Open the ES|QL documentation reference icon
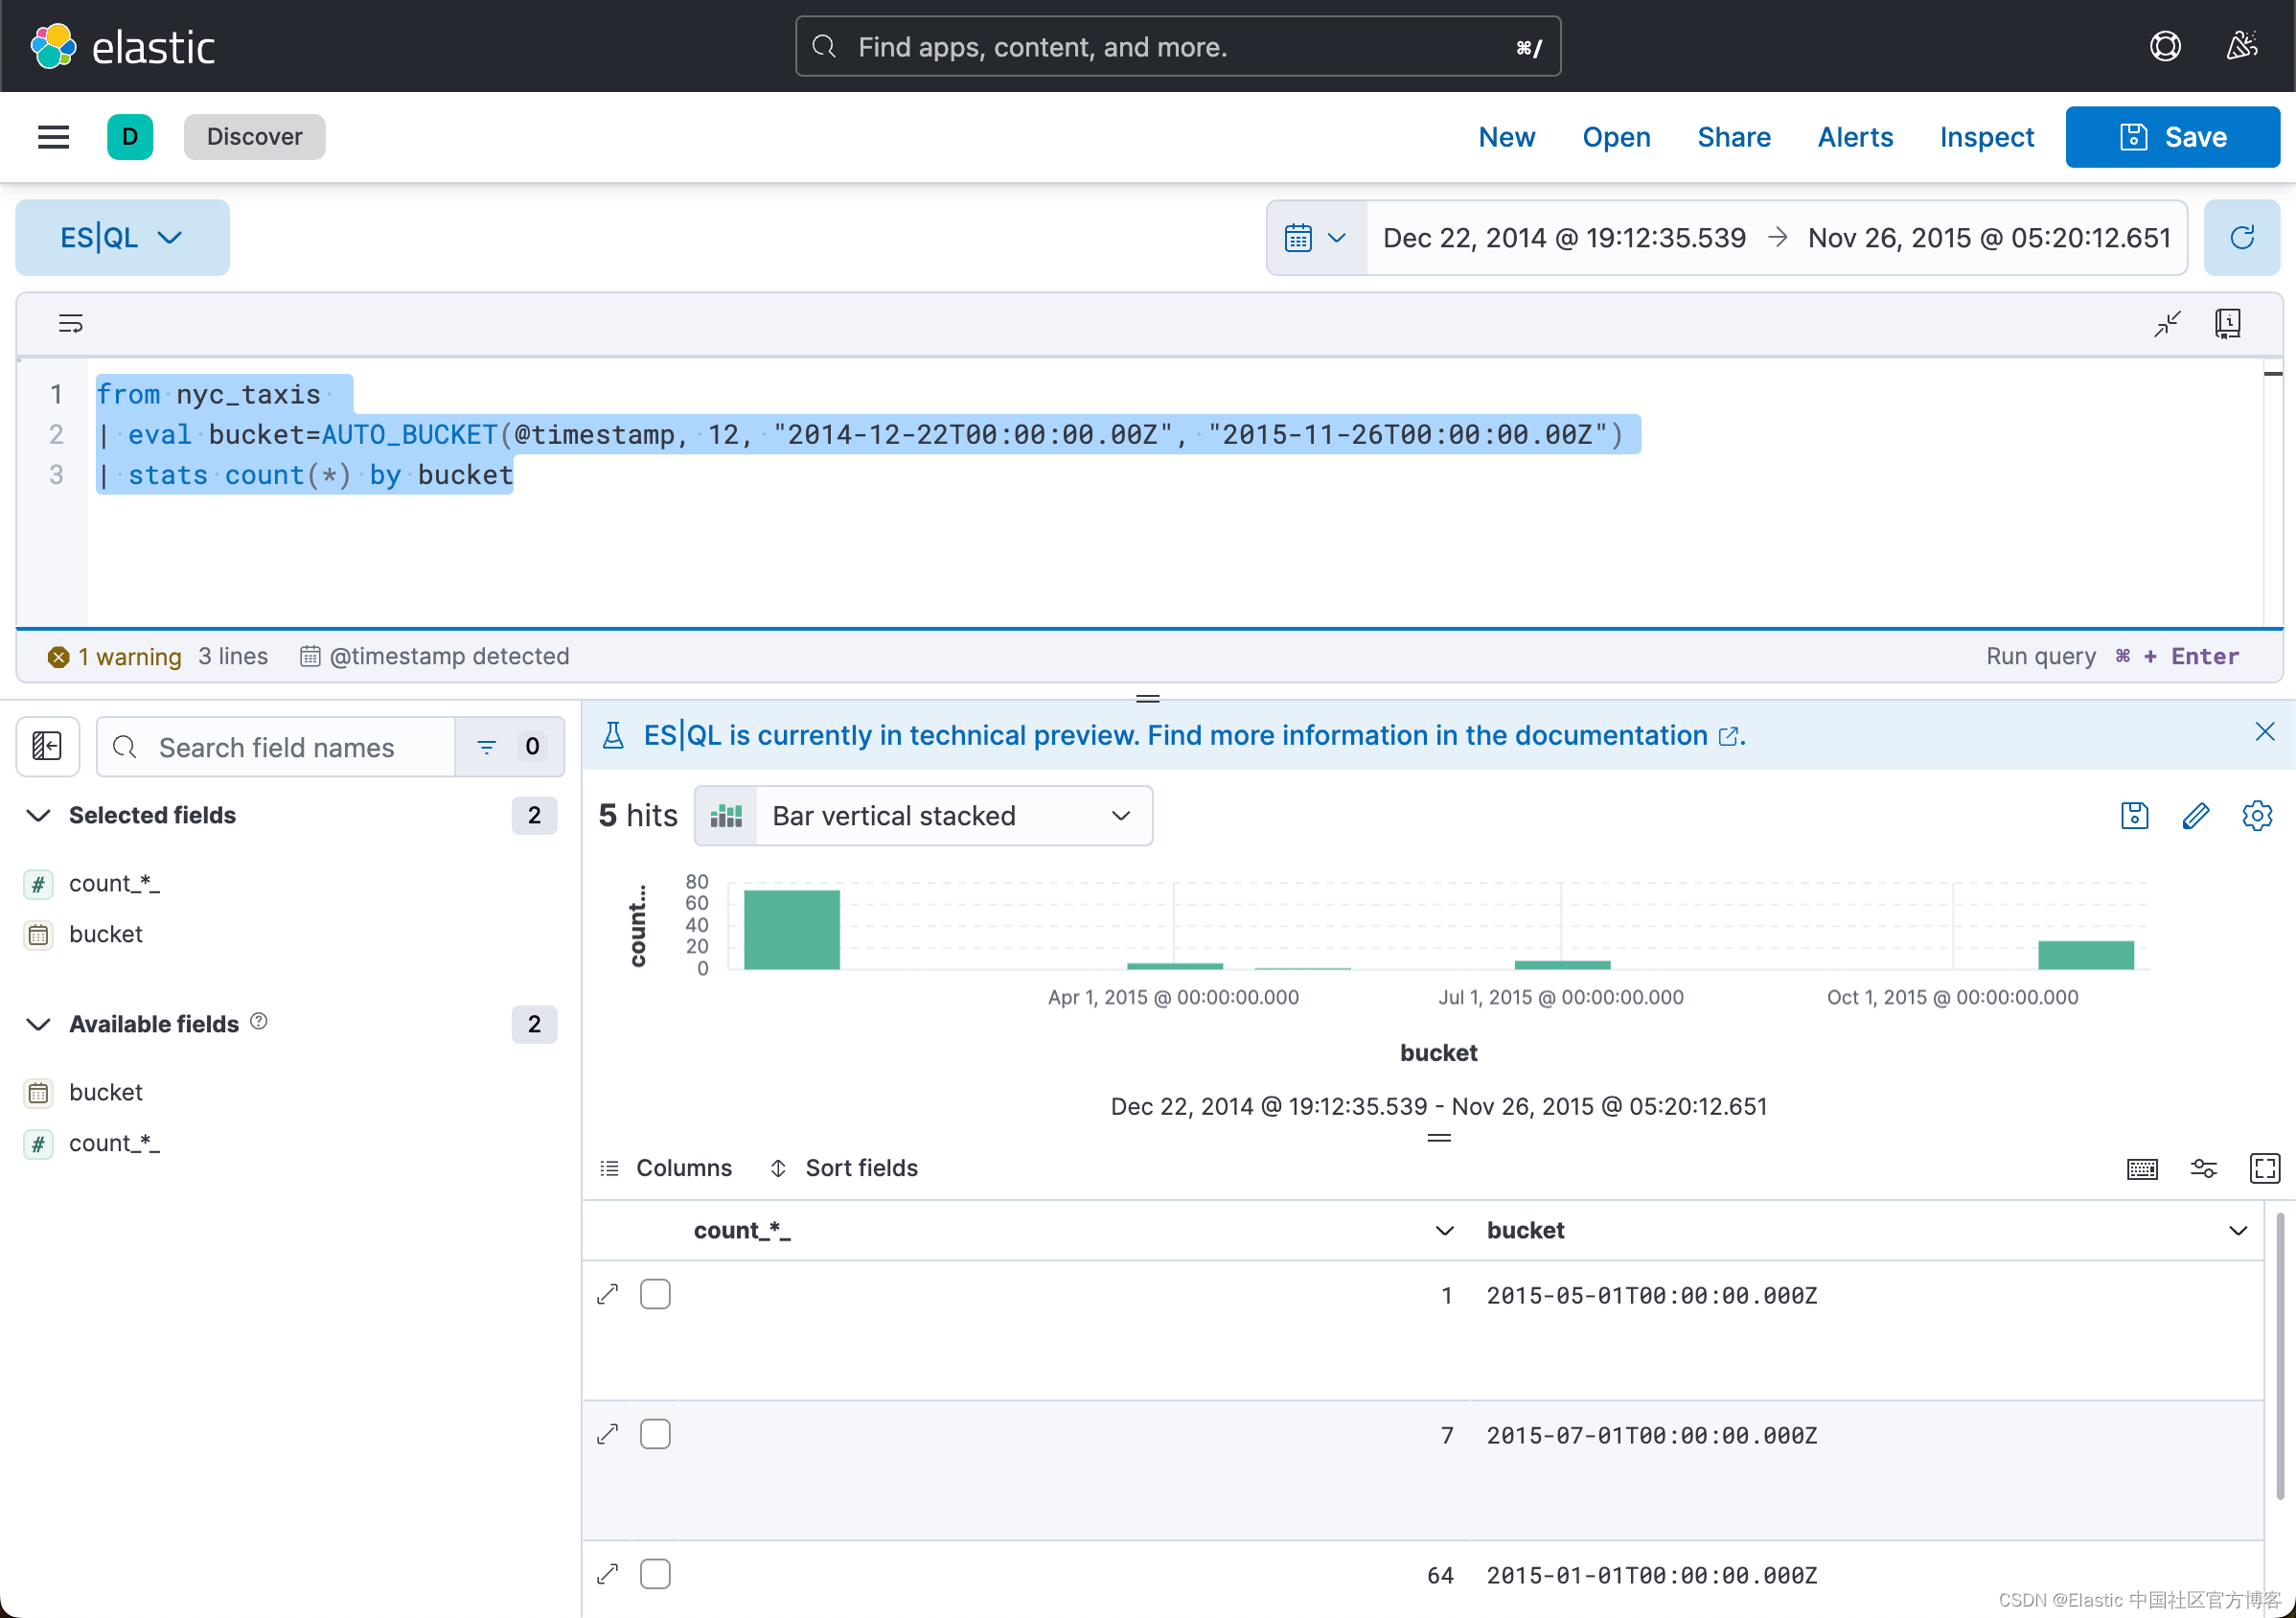 [2228, 323]
